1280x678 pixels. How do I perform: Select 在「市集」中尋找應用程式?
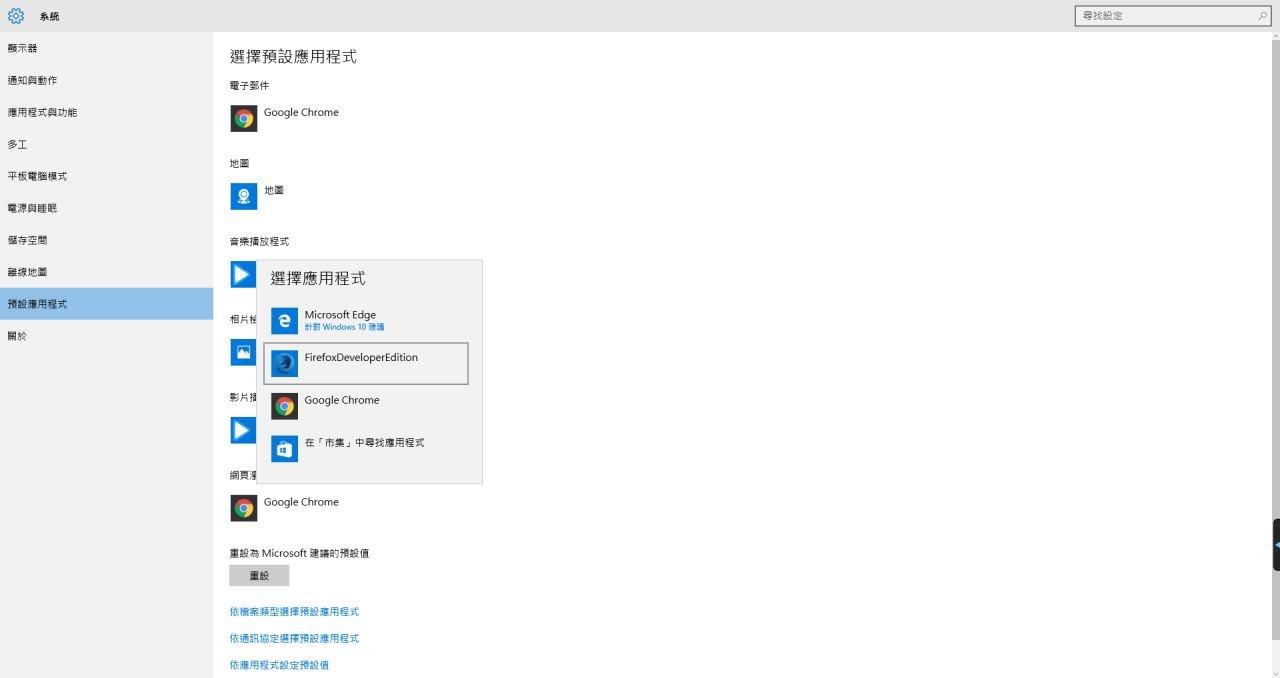366,449
